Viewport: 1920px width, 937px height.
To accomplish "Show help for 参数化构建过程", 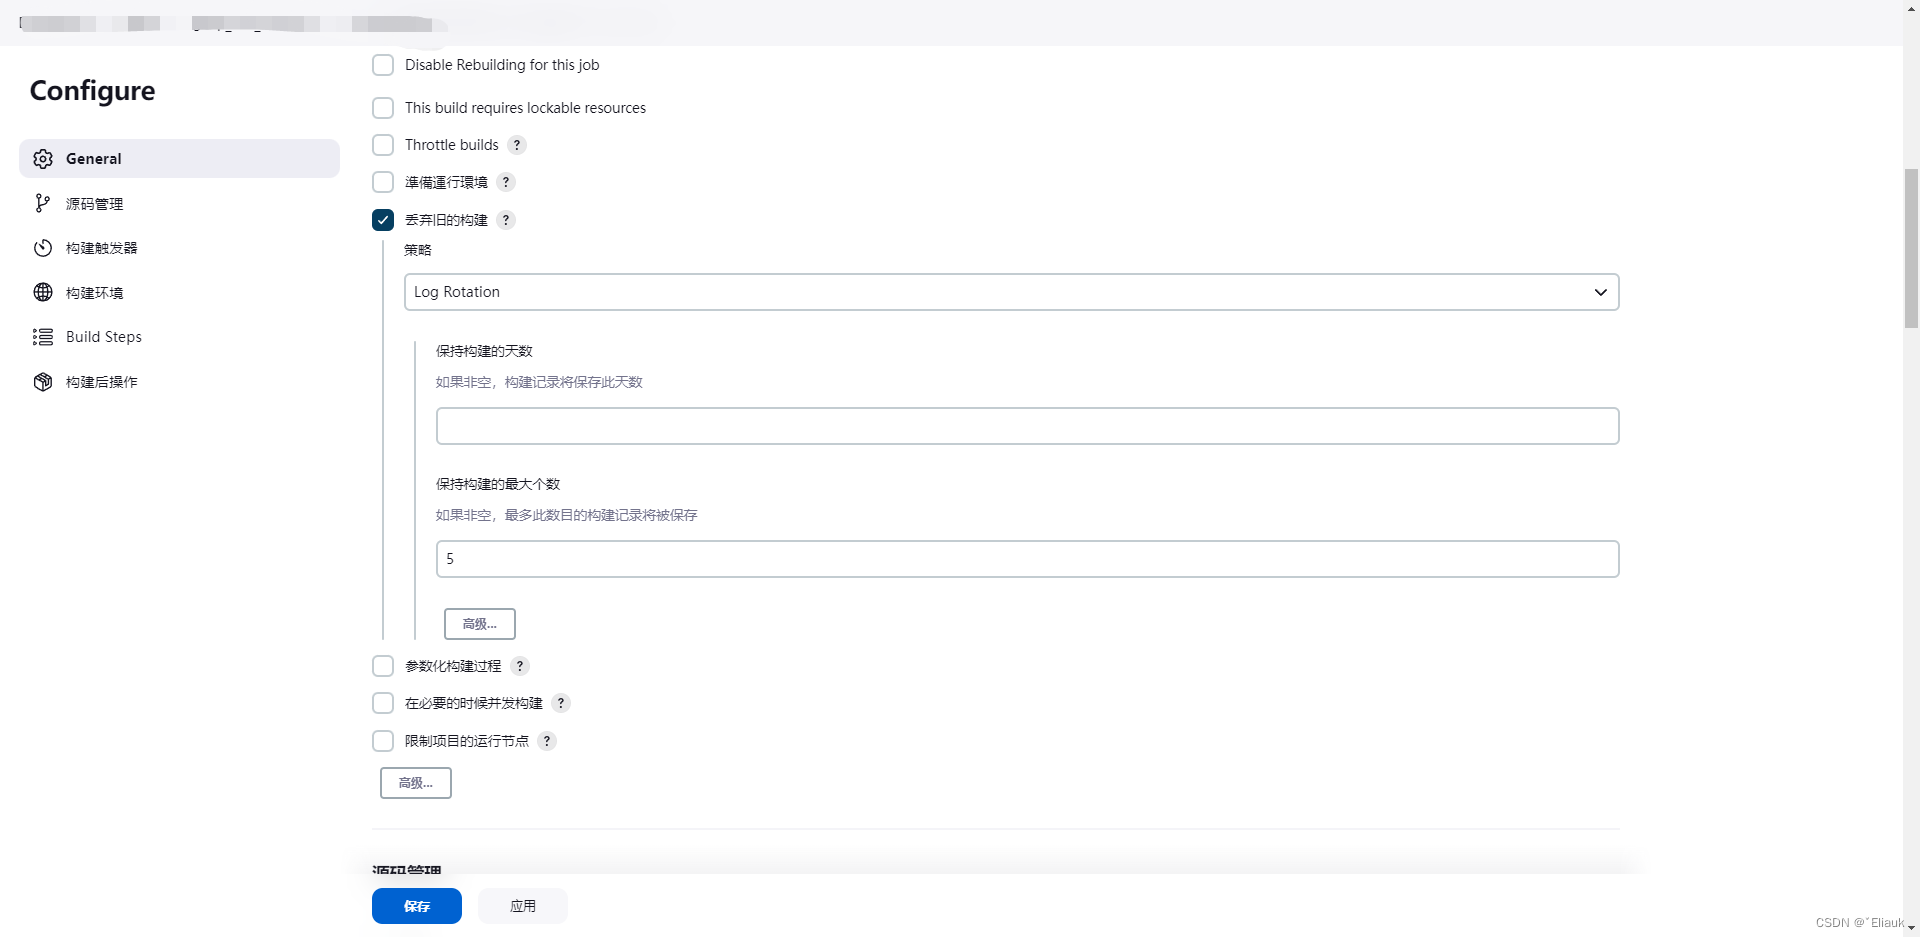I will click(519, 665).
